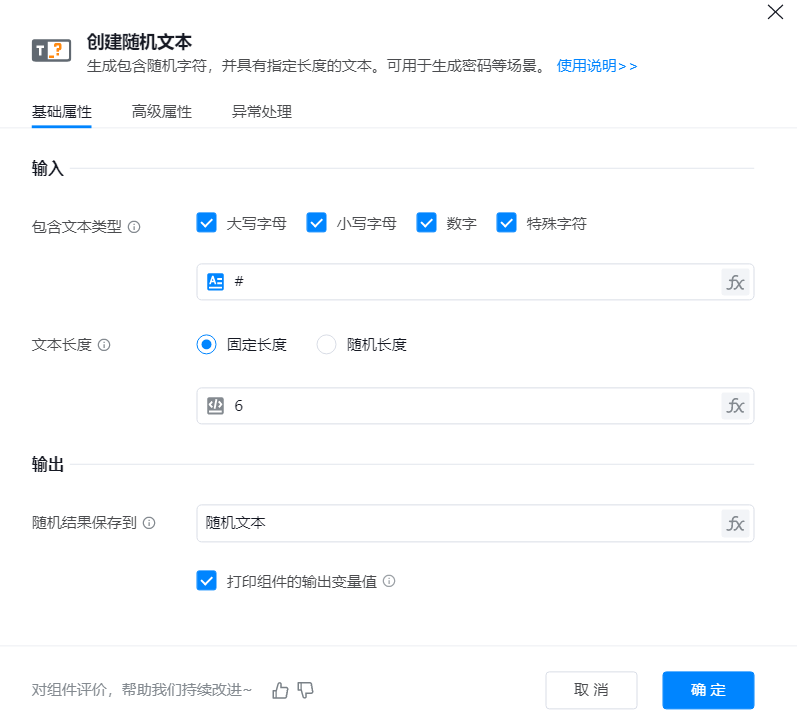797x716 pixels.
Task: Click info icon beside 包含文本类型
Action: (x=134, y=227)
